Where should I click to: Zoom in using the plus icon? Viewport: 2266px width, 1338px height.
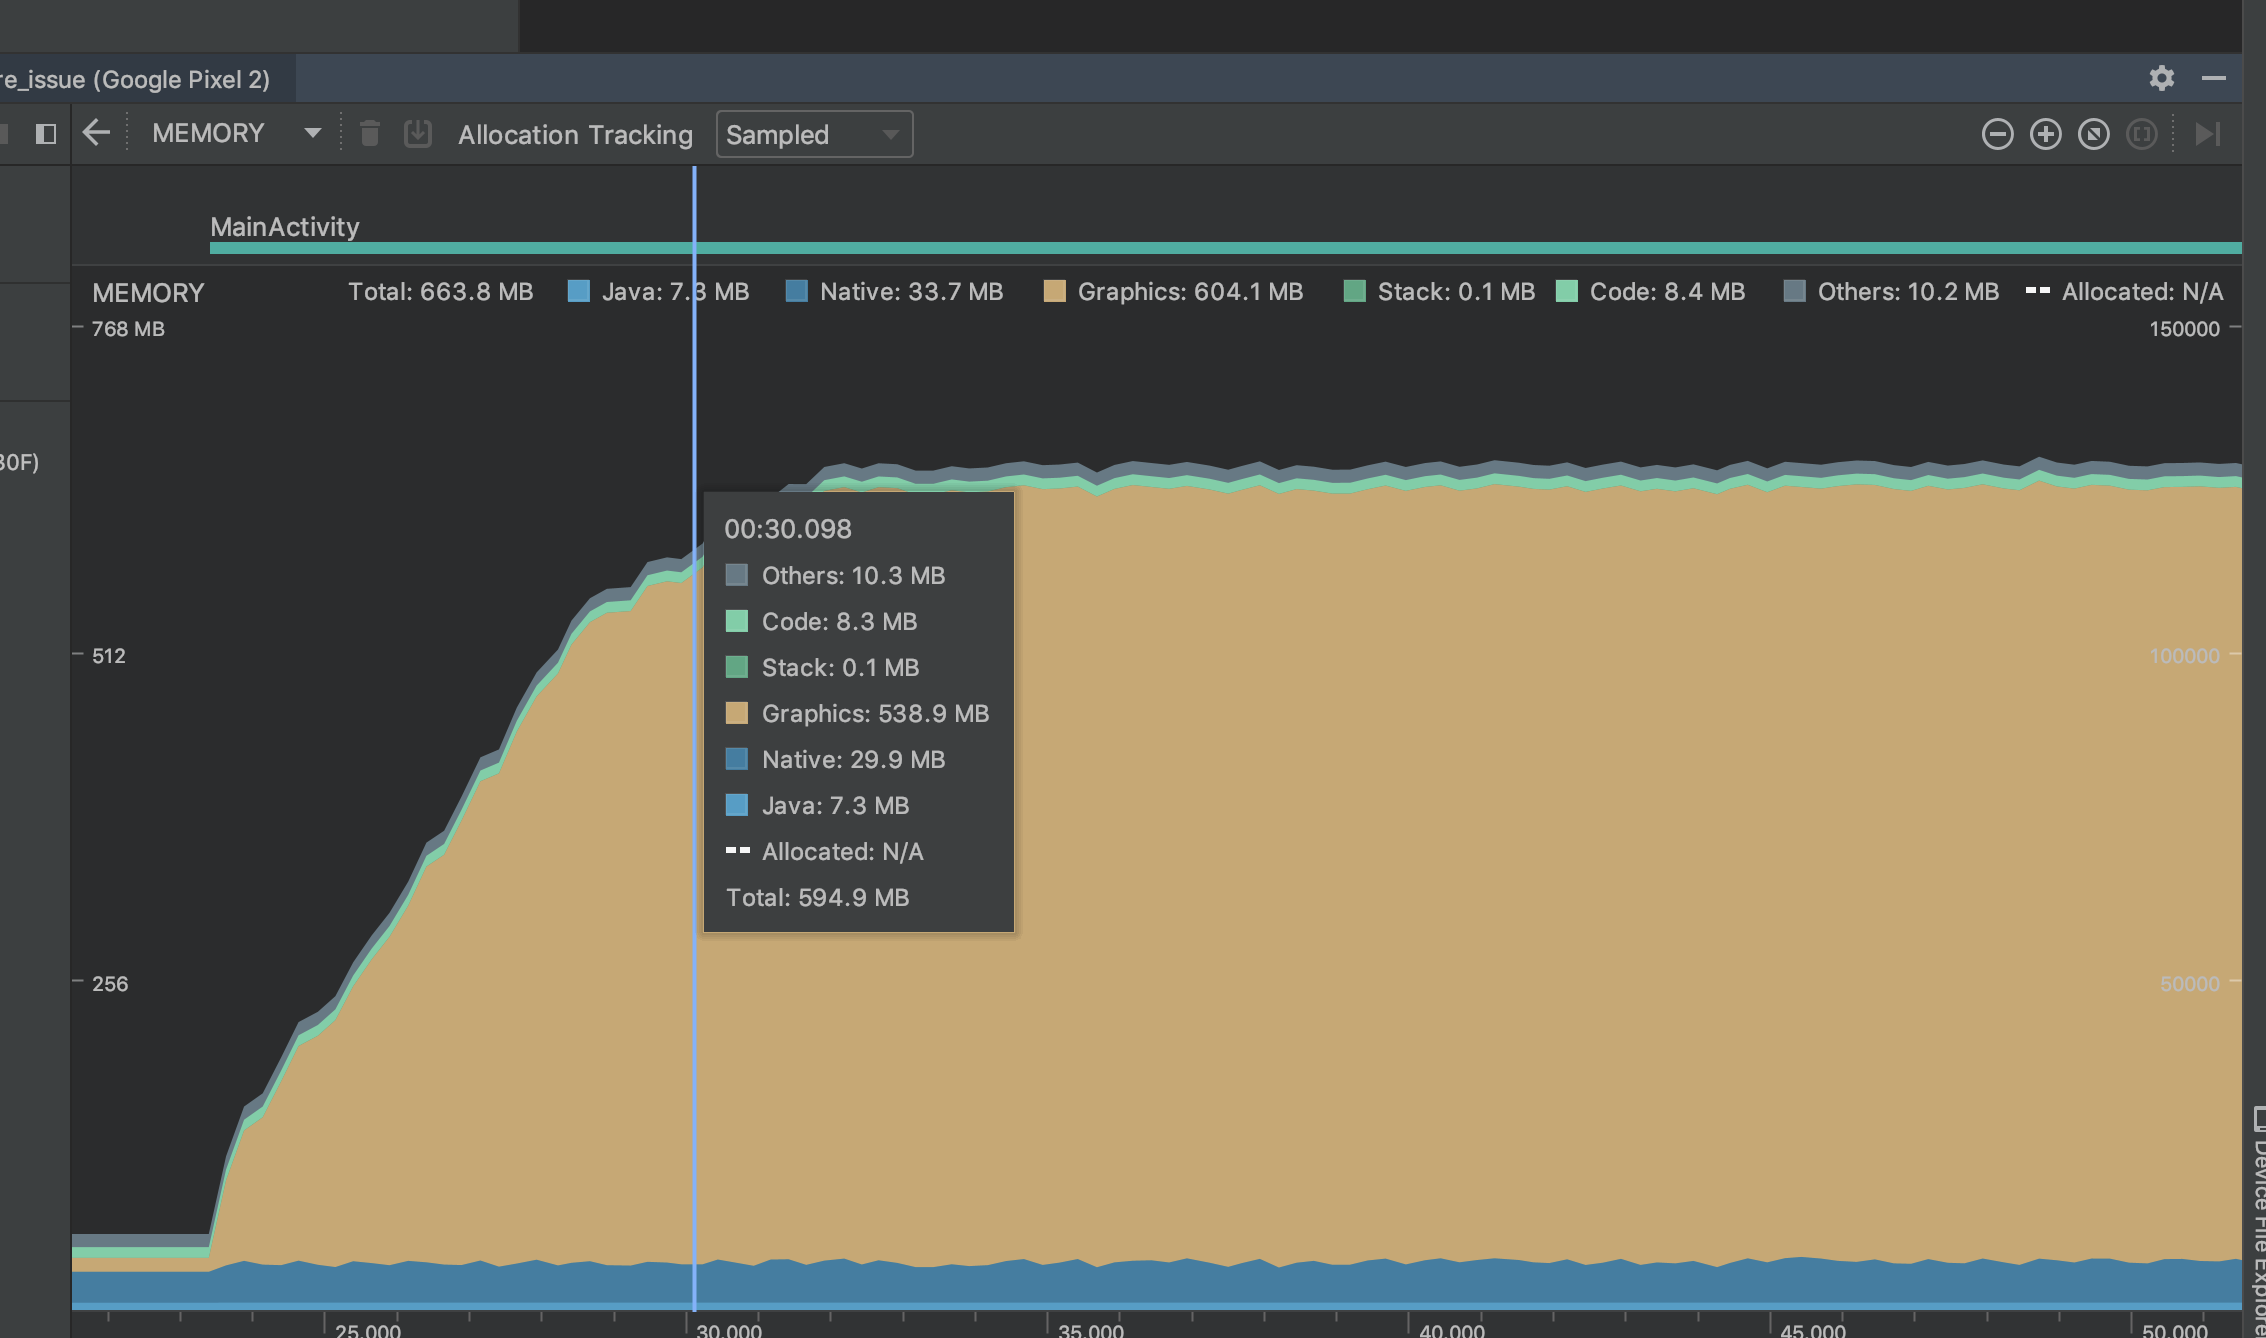pos(2045,134)
